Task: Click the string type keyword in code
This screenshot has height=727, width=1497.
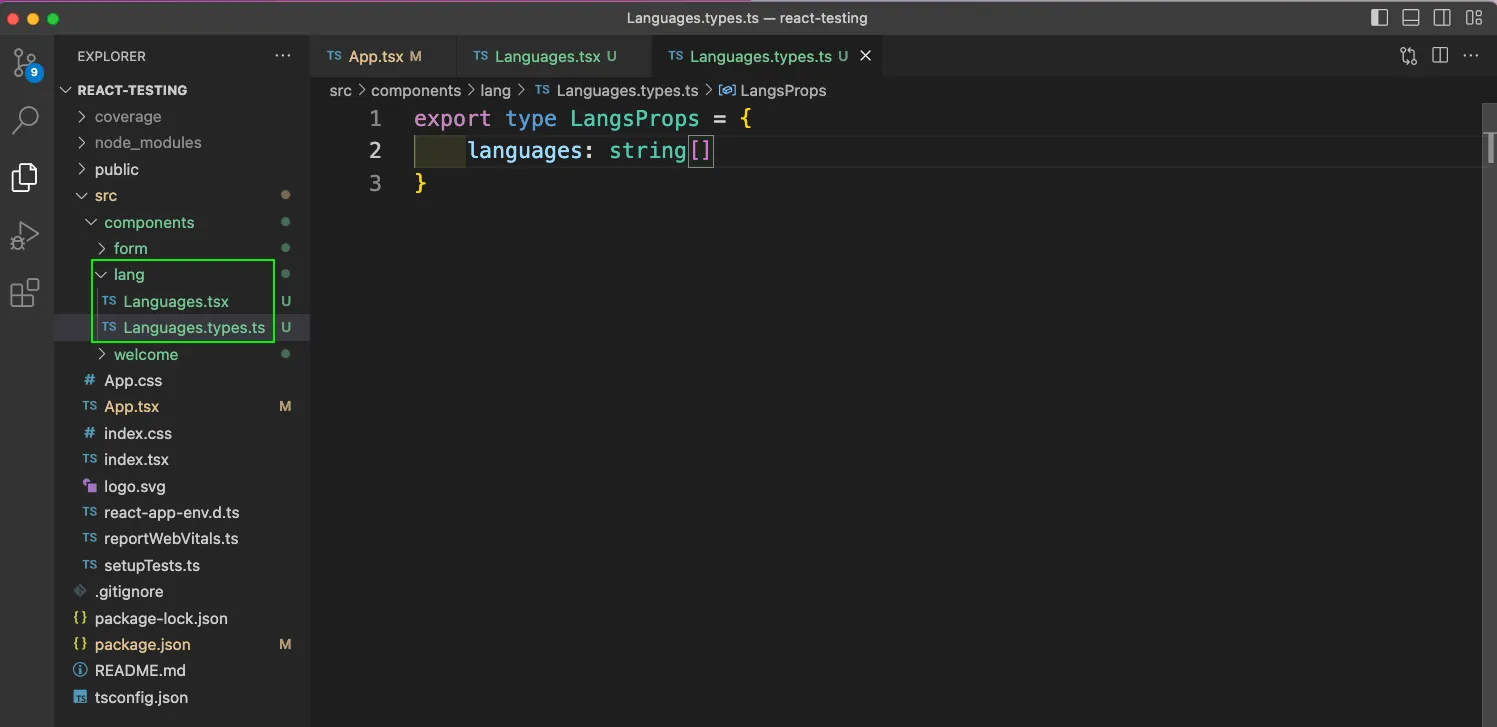Action: pyautogui.click(x=648, y=151)
